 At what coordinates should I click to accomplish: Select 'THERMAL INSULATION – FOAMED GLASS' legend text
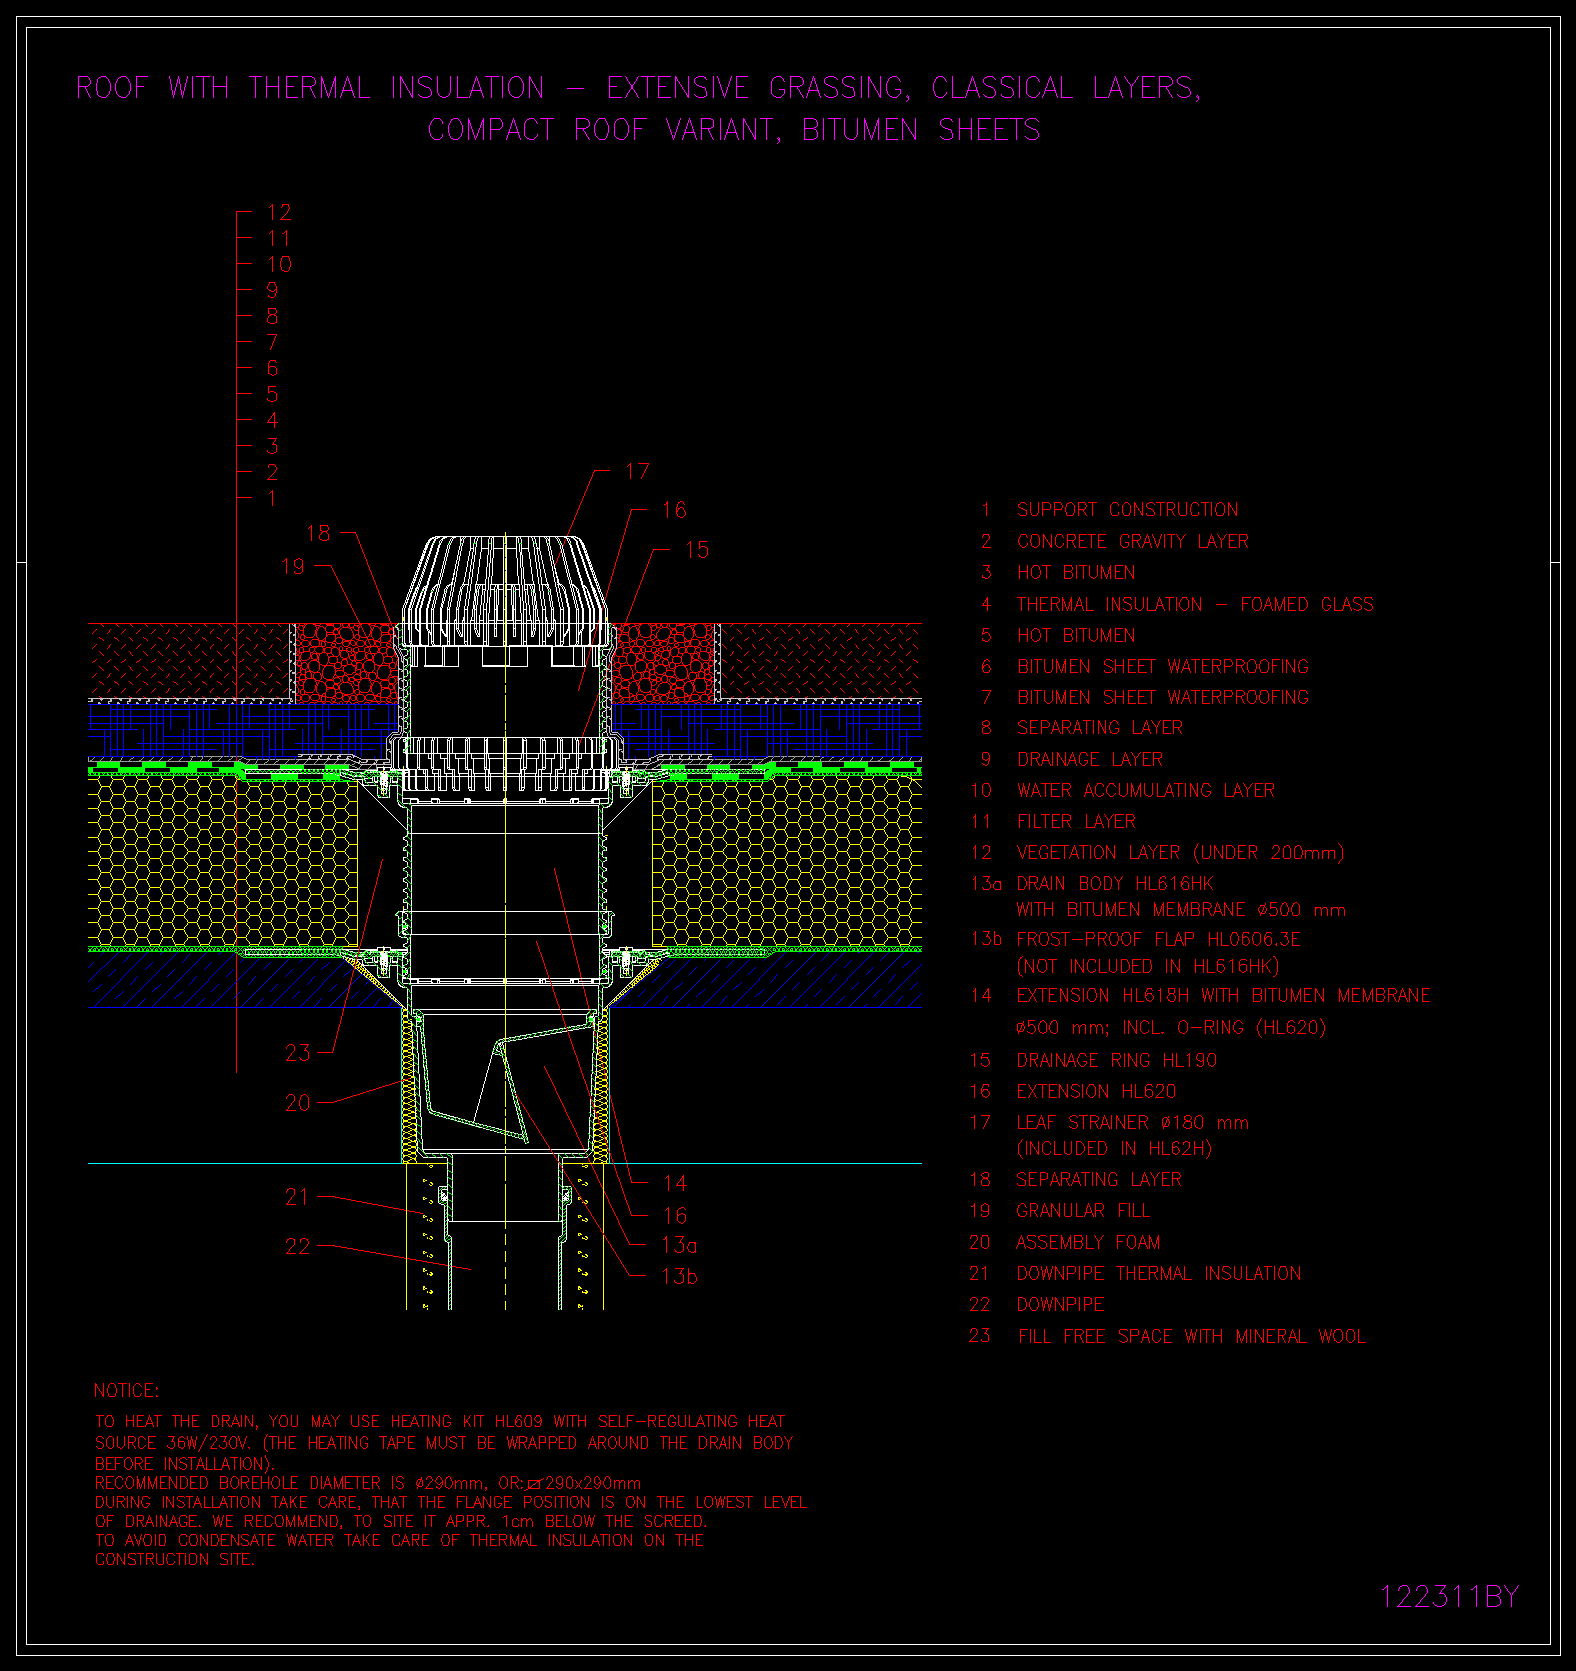click(x=1195, y=604)
